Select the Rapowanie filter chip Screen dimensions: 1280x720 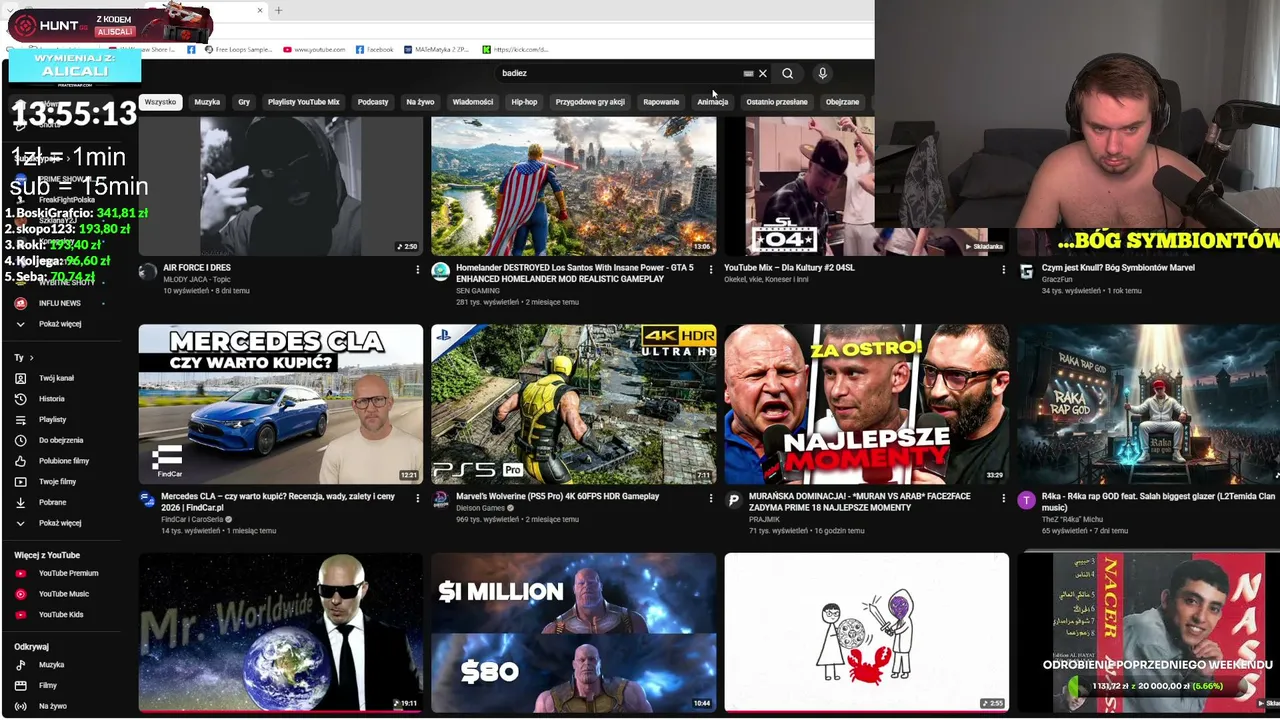pyautogui.click(x=661, y=102)
